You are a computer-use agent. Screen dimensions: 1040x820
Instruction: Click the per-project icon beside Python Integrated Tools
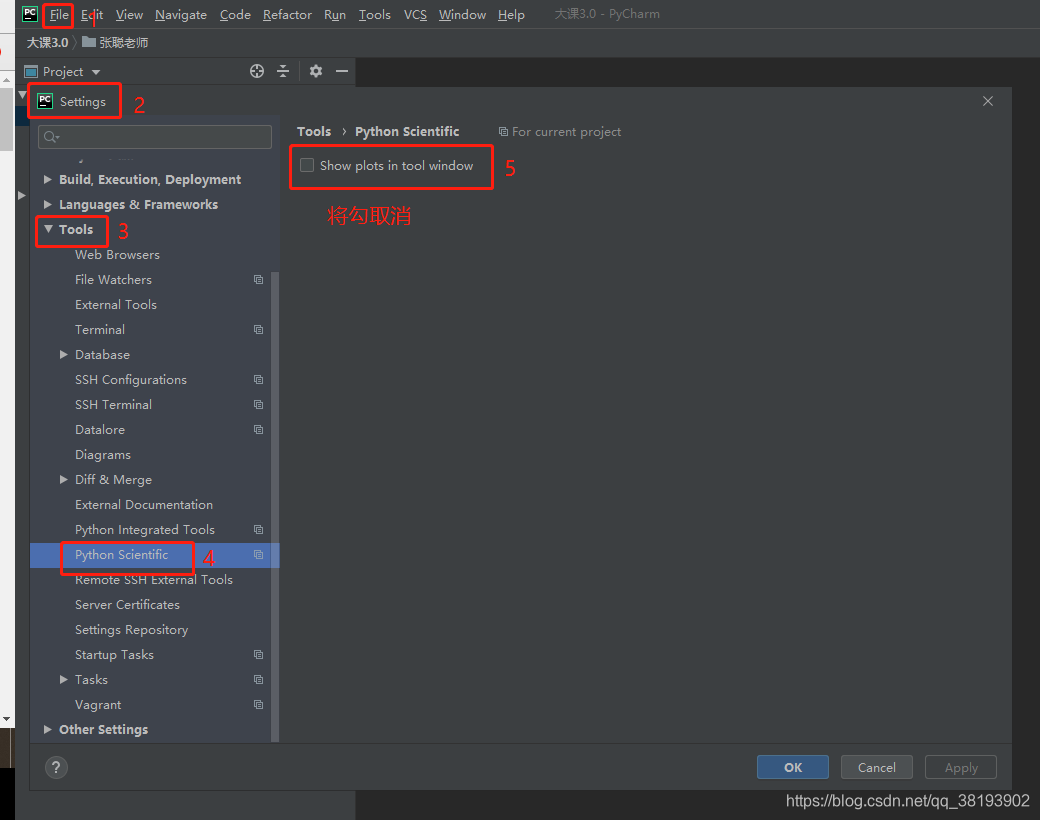pyautogui.click(x=259, y=529)
